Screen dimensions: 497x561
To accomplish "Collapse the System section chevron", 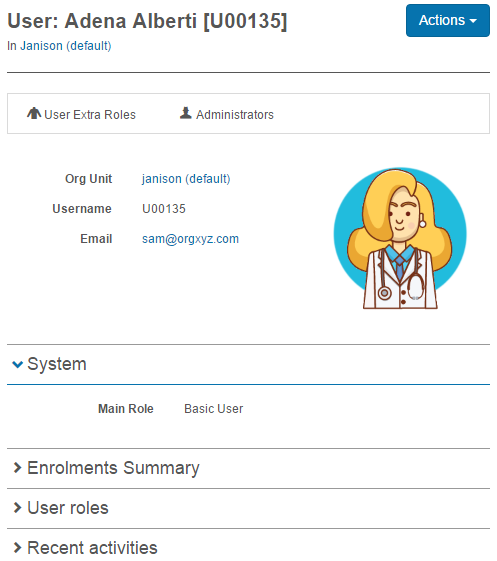I will coord(17,364).
